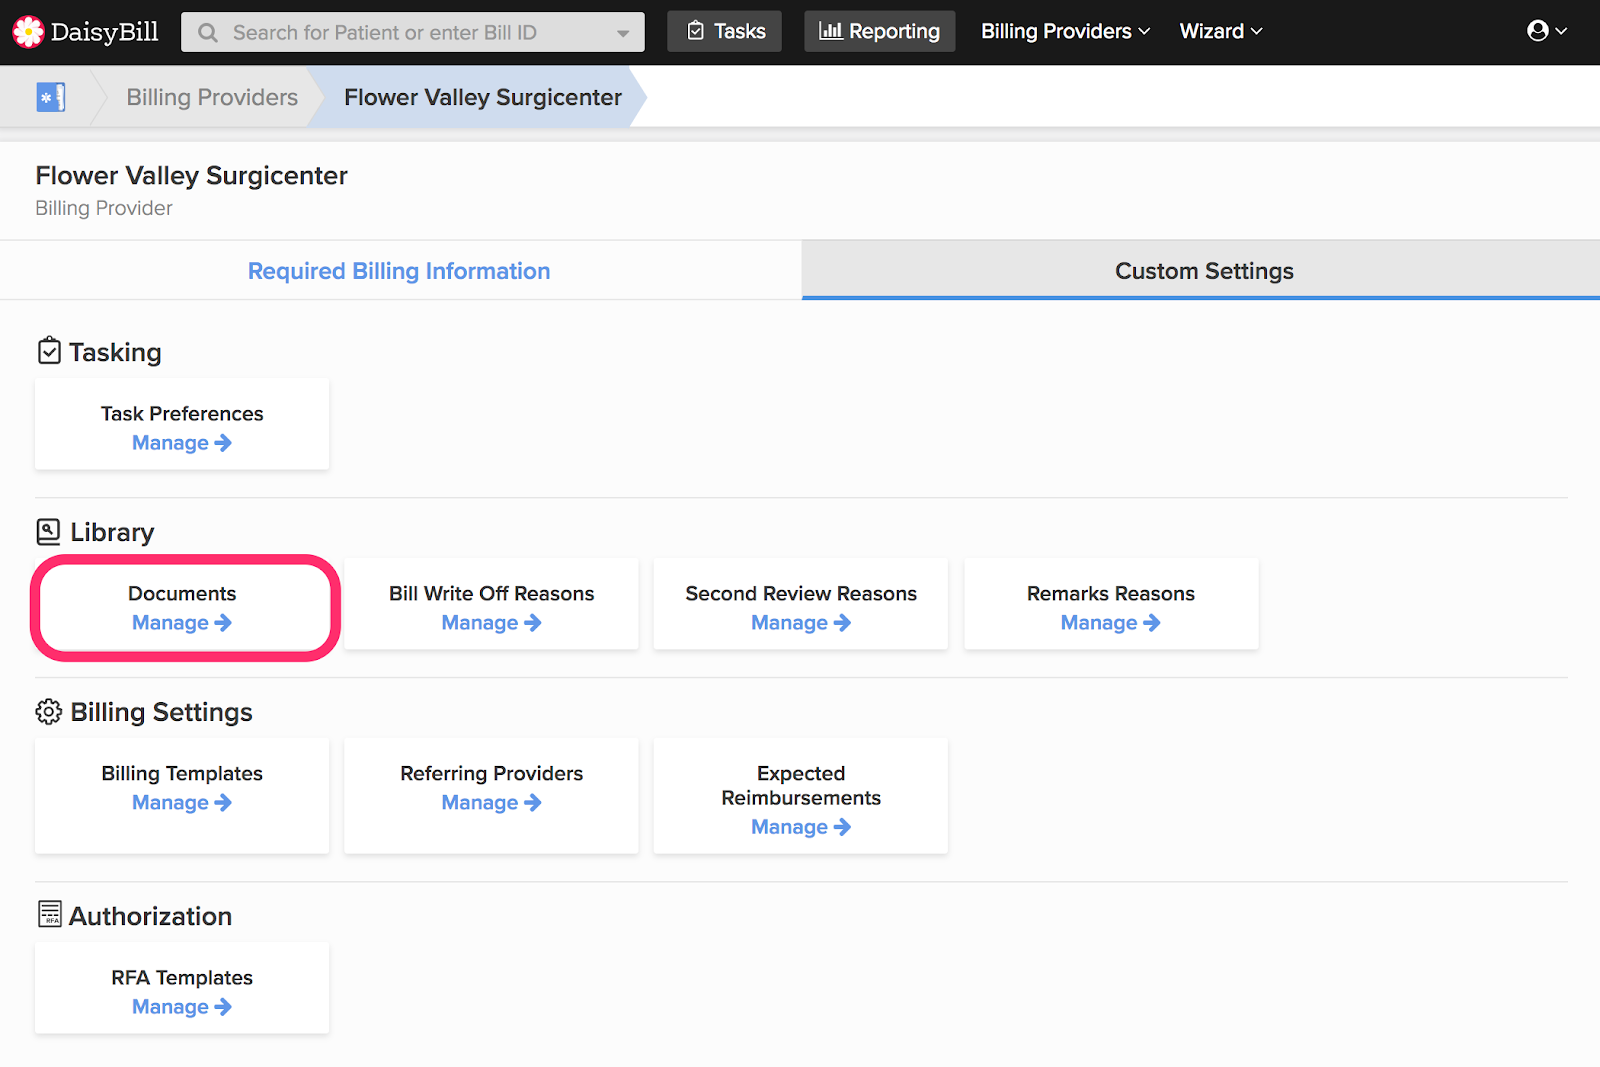Switch to Required Billing Information tab
The image size is (1600, 1067).
(x=399, y=271)
